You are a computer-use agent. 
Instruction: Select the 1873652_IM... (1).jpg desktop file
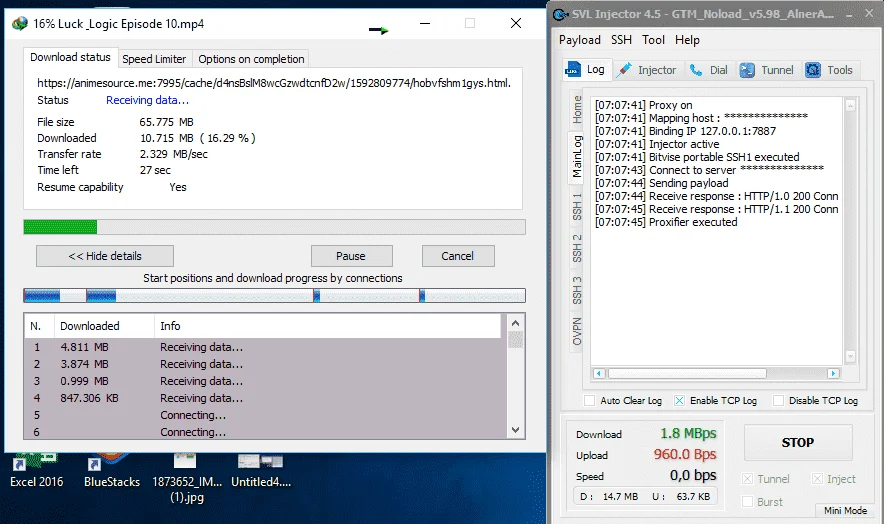tap(187, 478)
